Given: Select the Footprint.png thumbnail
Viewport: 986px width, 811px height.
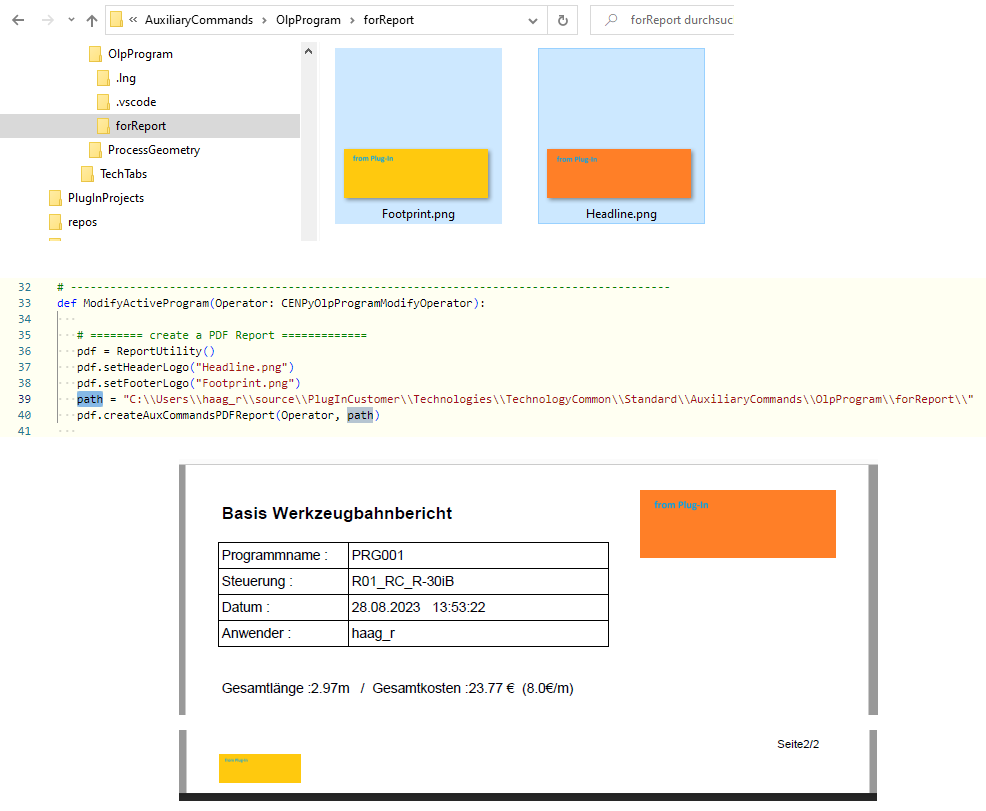Looking at the screenshot, I should 418,136.
